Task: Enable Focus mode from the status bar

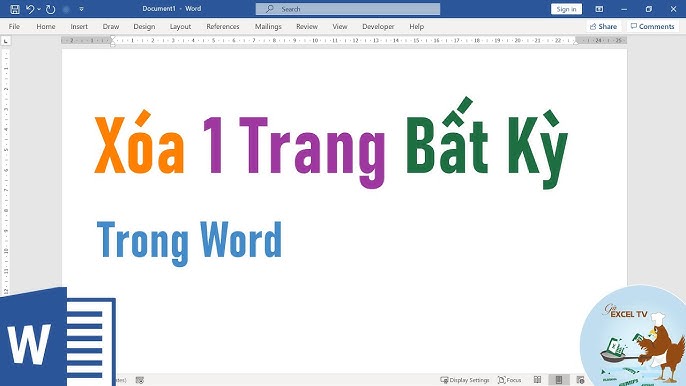Action: (510, 380)
